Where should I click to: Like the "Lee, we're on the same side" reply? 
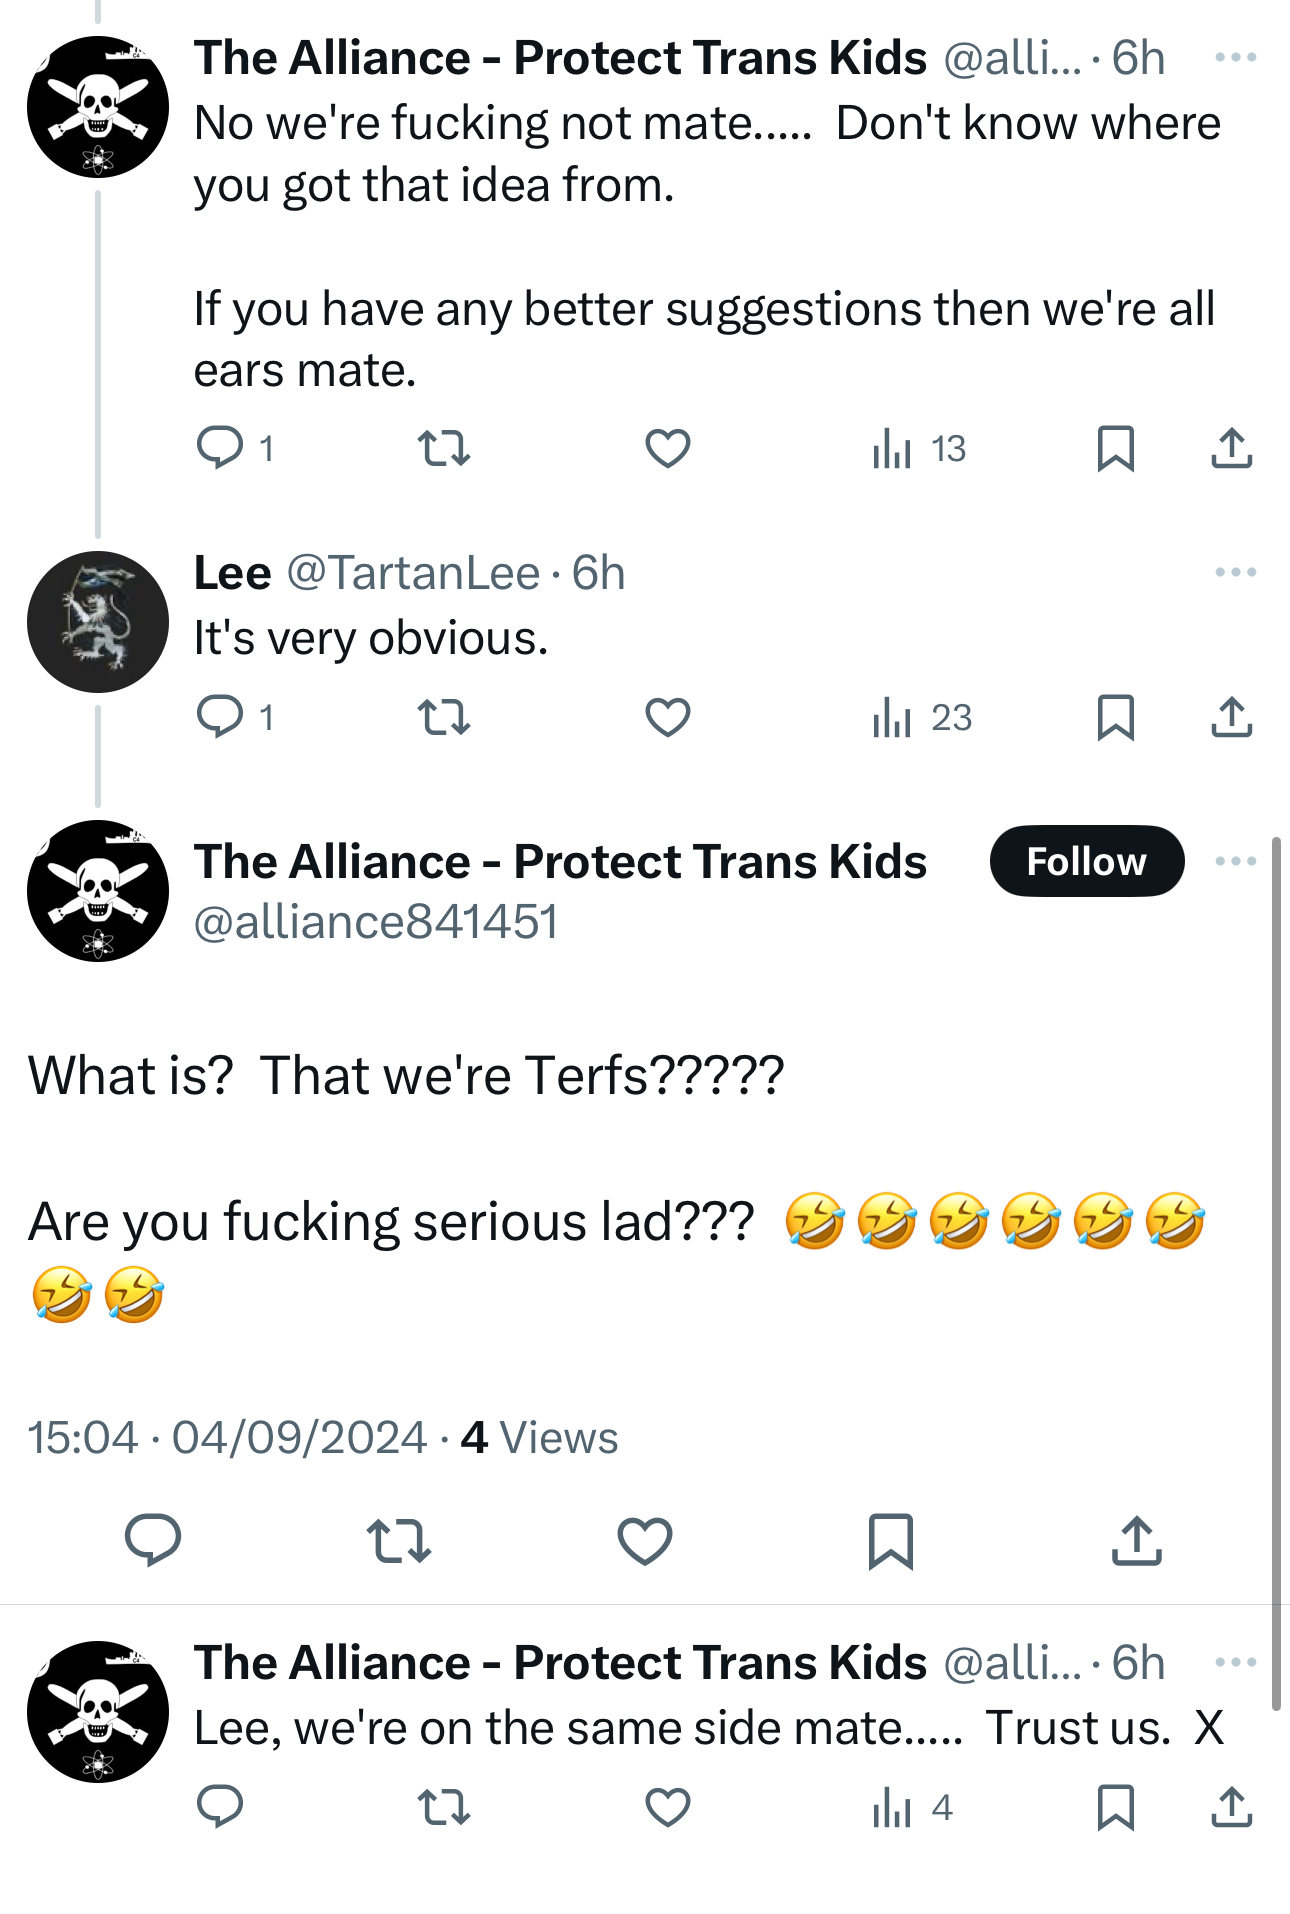[667, 1807]
